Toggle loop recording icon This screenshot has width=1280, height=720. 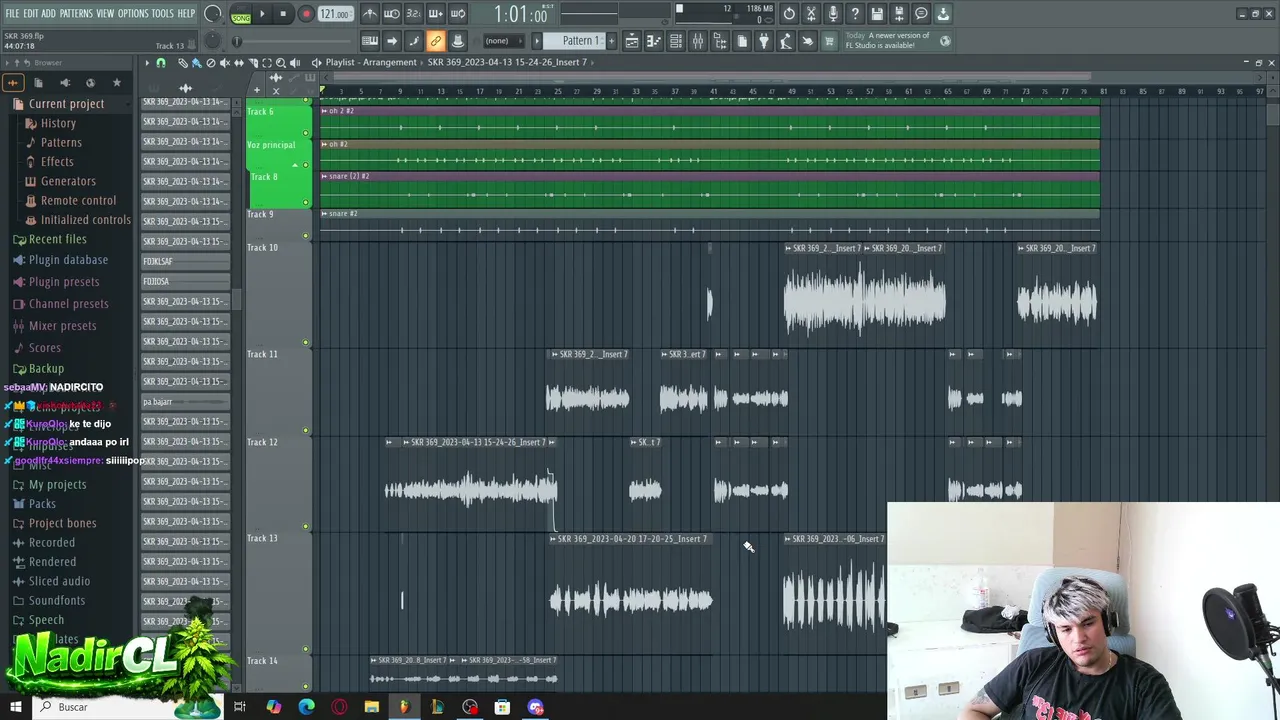pyautogui.click(x=458, y=14)
